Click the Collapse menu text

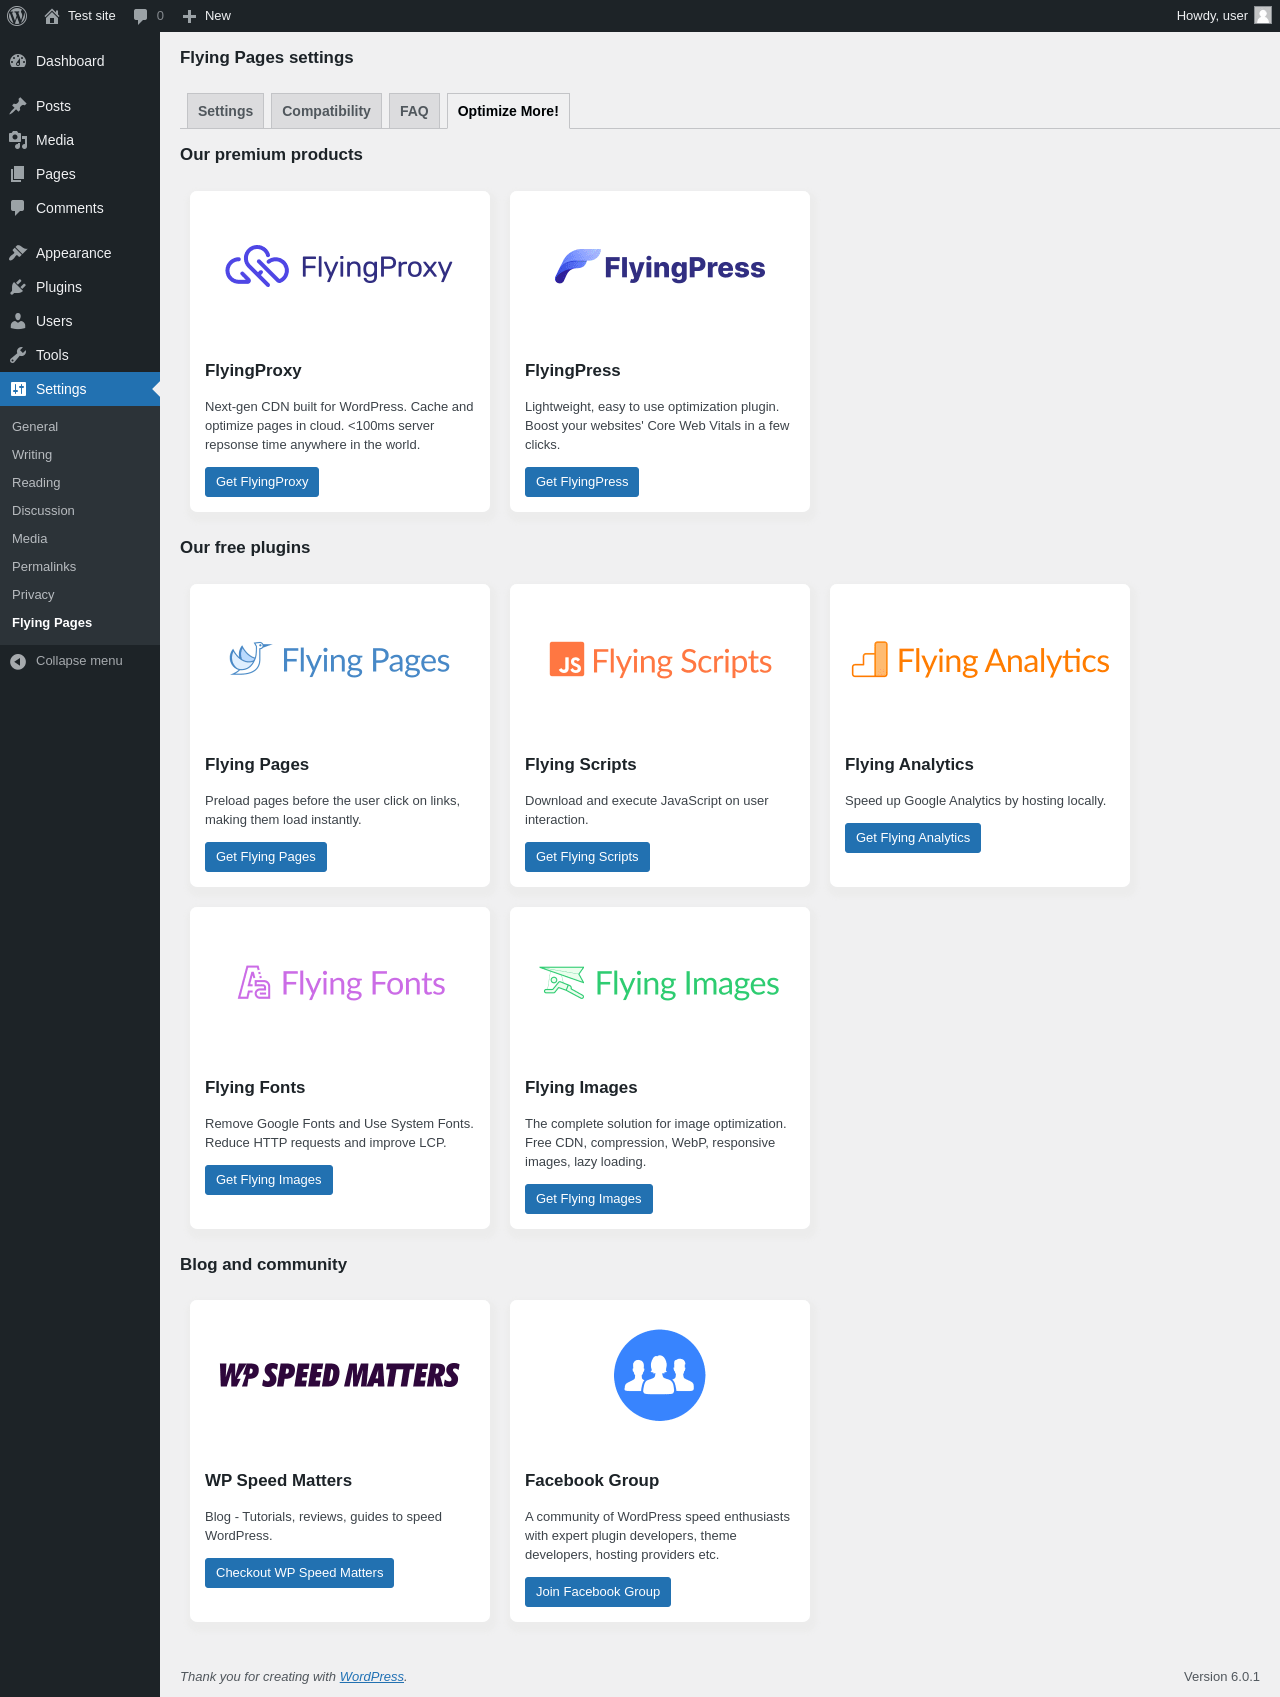[79, 661]
